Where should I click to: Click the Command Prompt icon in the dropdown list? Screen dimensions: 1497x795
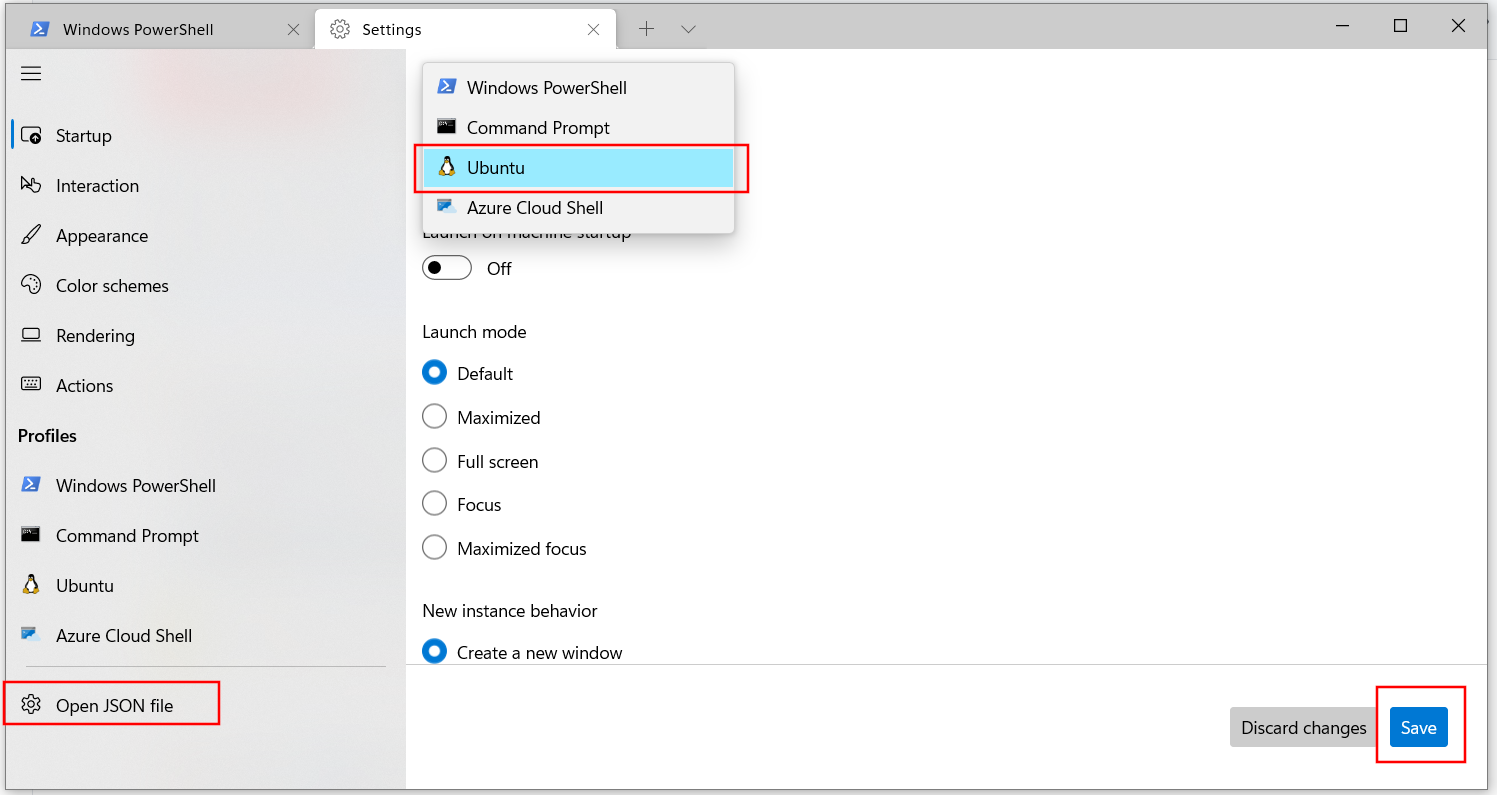447,127
